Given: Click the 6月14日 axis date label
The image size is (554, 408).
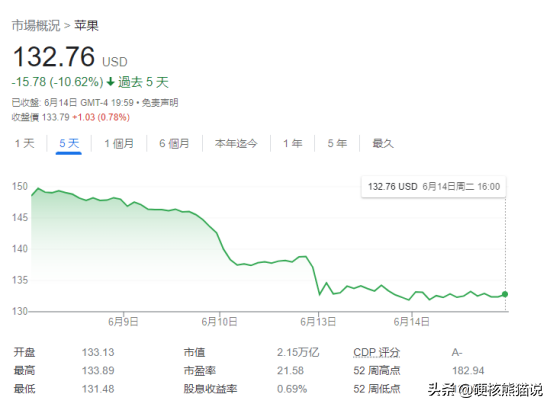Looking at the screenshot, I should pos(412,322).
